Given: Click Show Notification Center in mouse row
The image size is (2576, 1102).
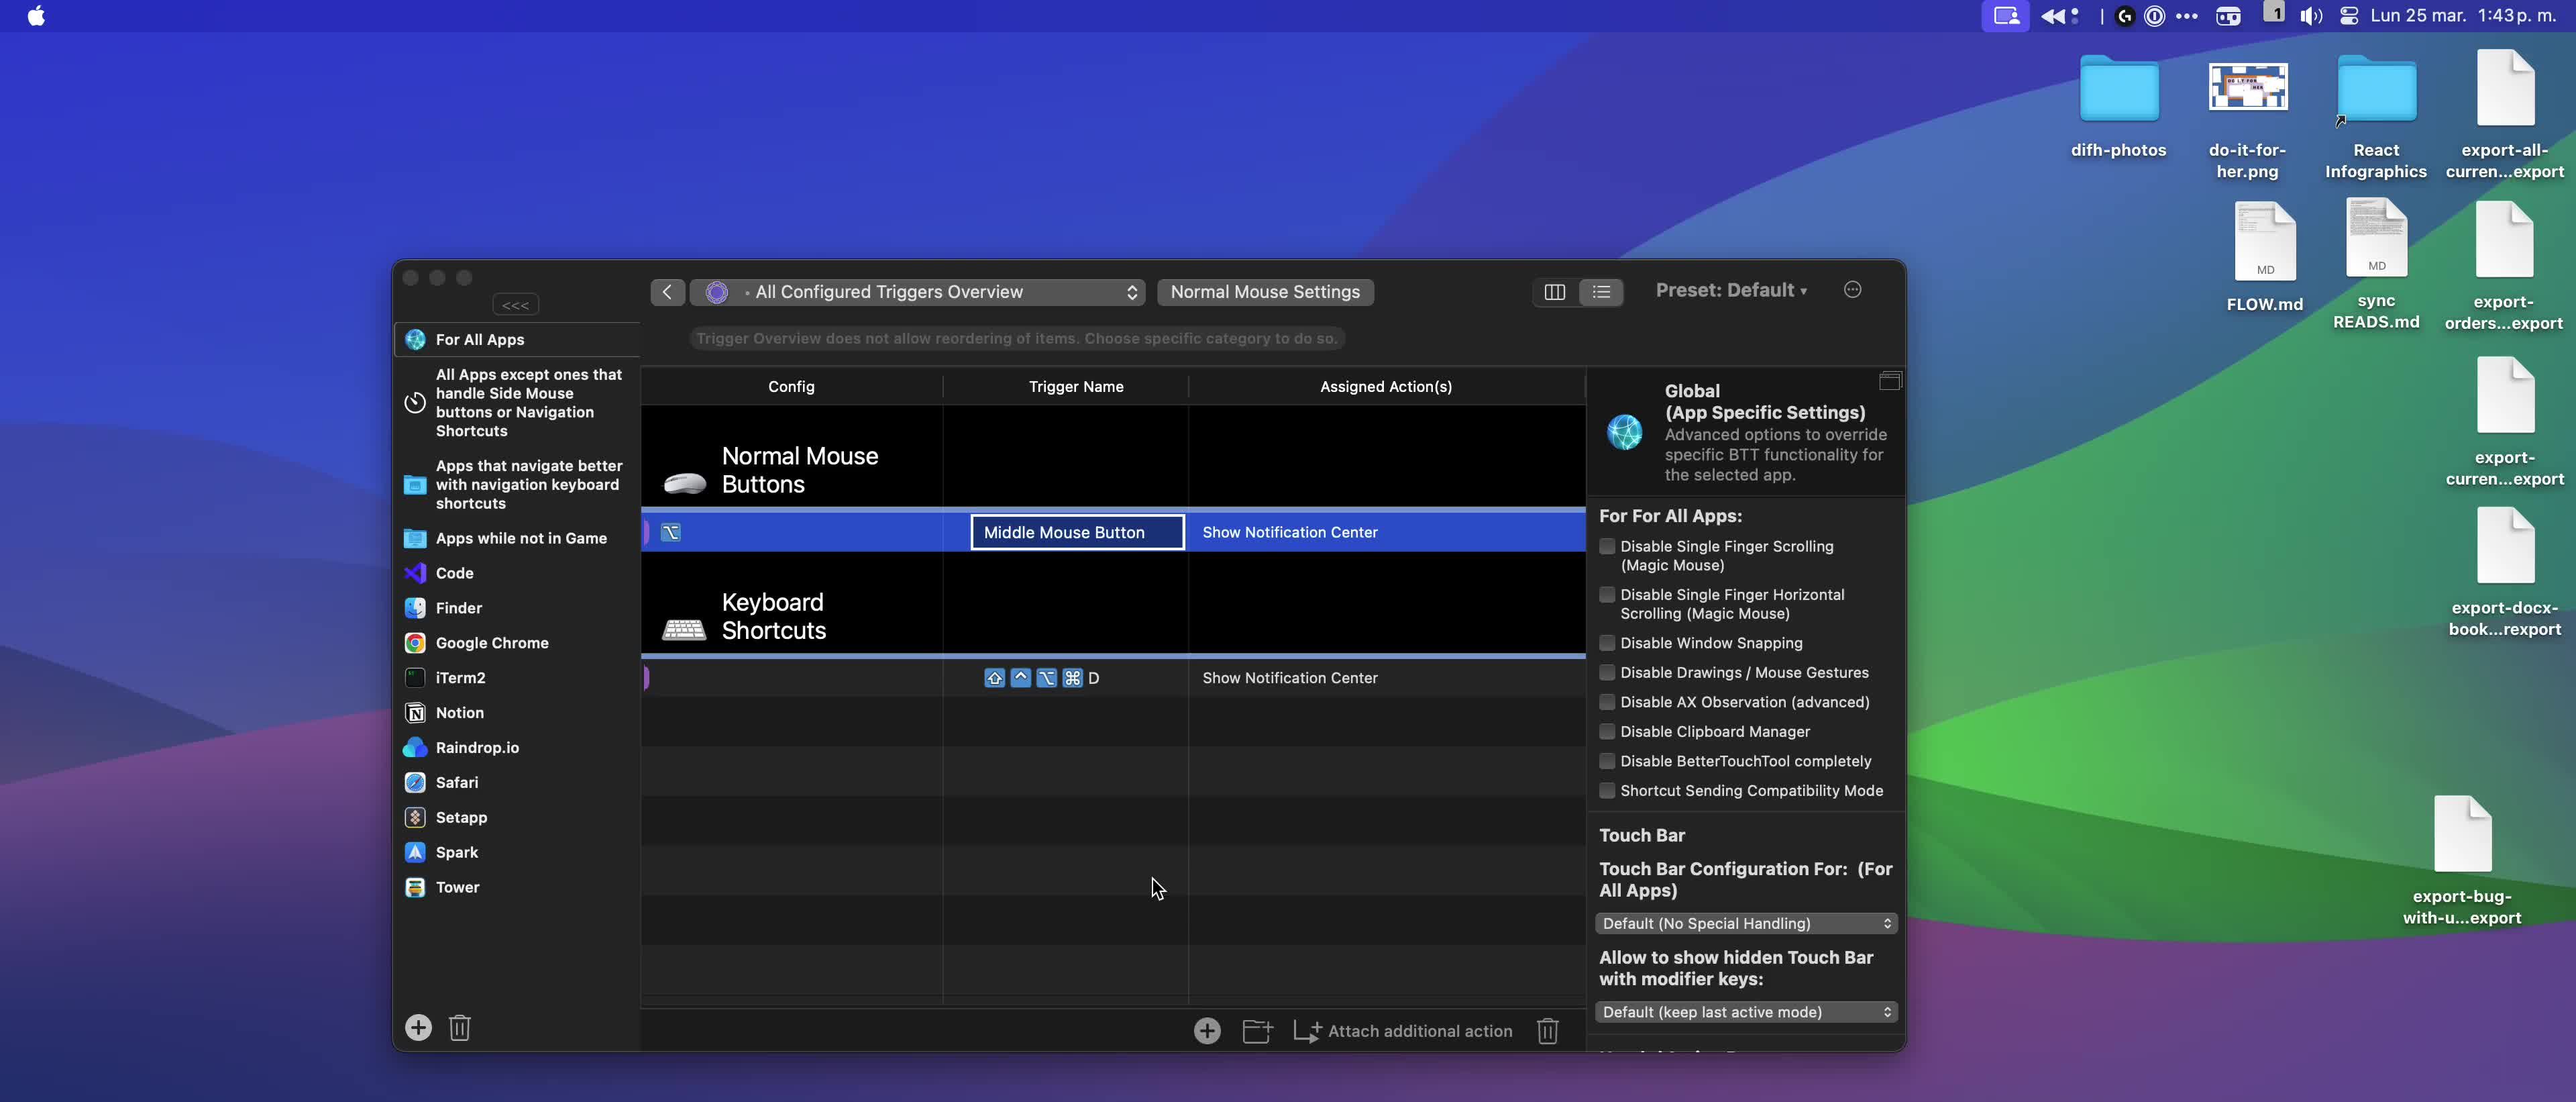Looking at the screenshot, I should (1289, 533).
